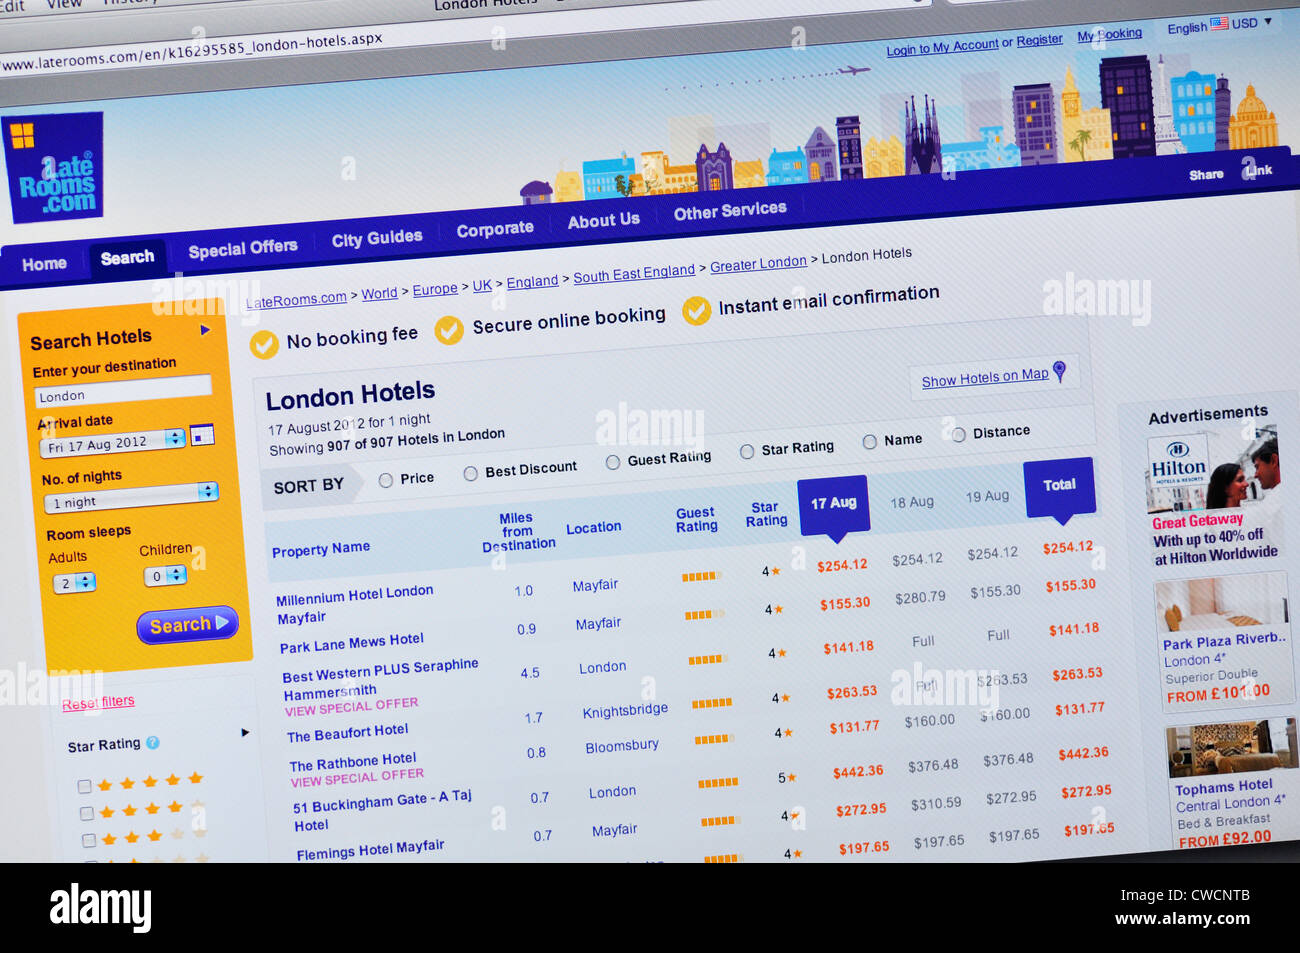Click the Europe breadcrumb link
This screenshot has height=953, width=1300.
pos(435,289)
